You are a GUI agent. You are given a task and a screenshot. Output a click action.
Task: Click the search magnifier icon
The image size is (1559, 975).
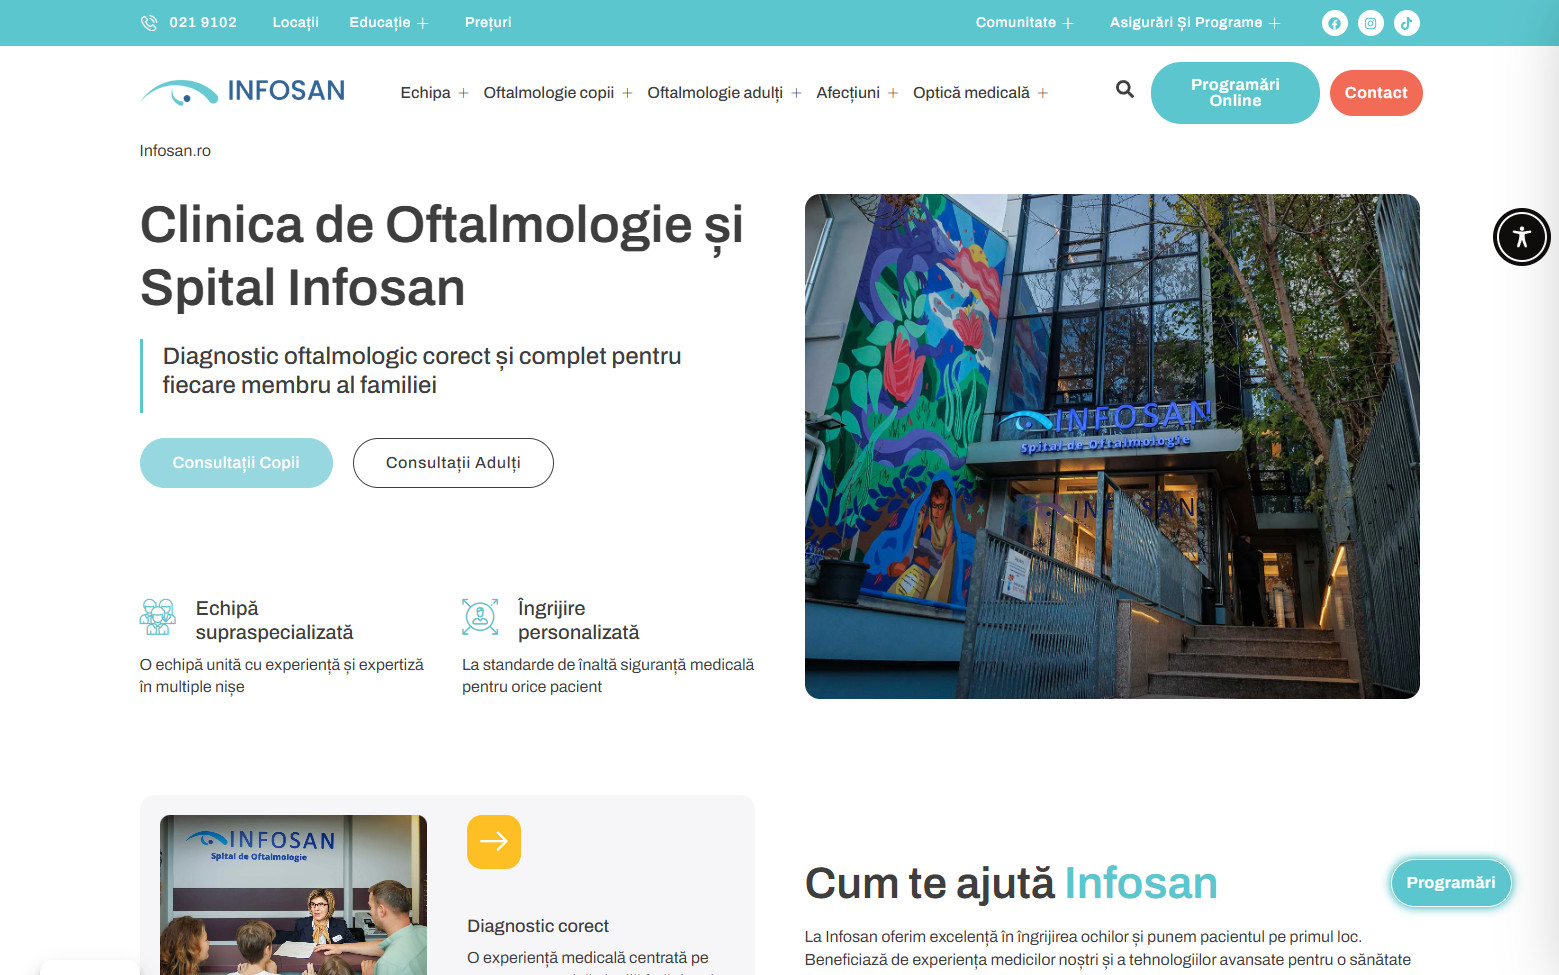[x=1125, y=89]
